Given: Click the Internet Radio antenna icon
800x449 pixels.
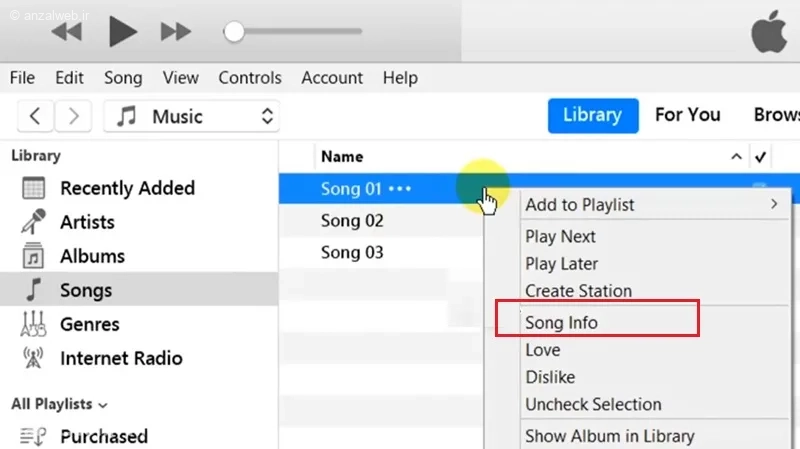Looking at the screenshot, I should [x=33, y=358].
